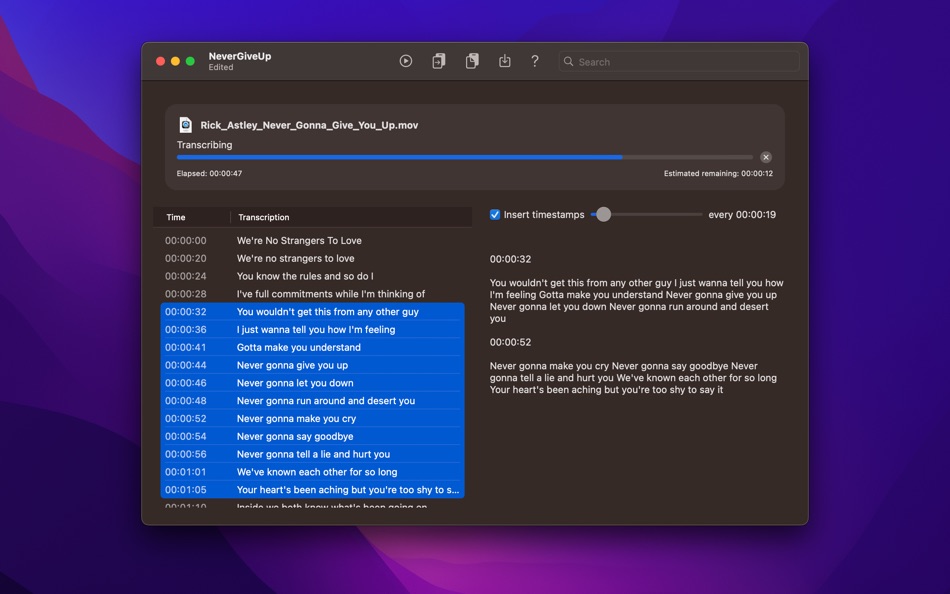Click the export download icon in the toolbar
950x594 pixels.
tap(504, 61)
